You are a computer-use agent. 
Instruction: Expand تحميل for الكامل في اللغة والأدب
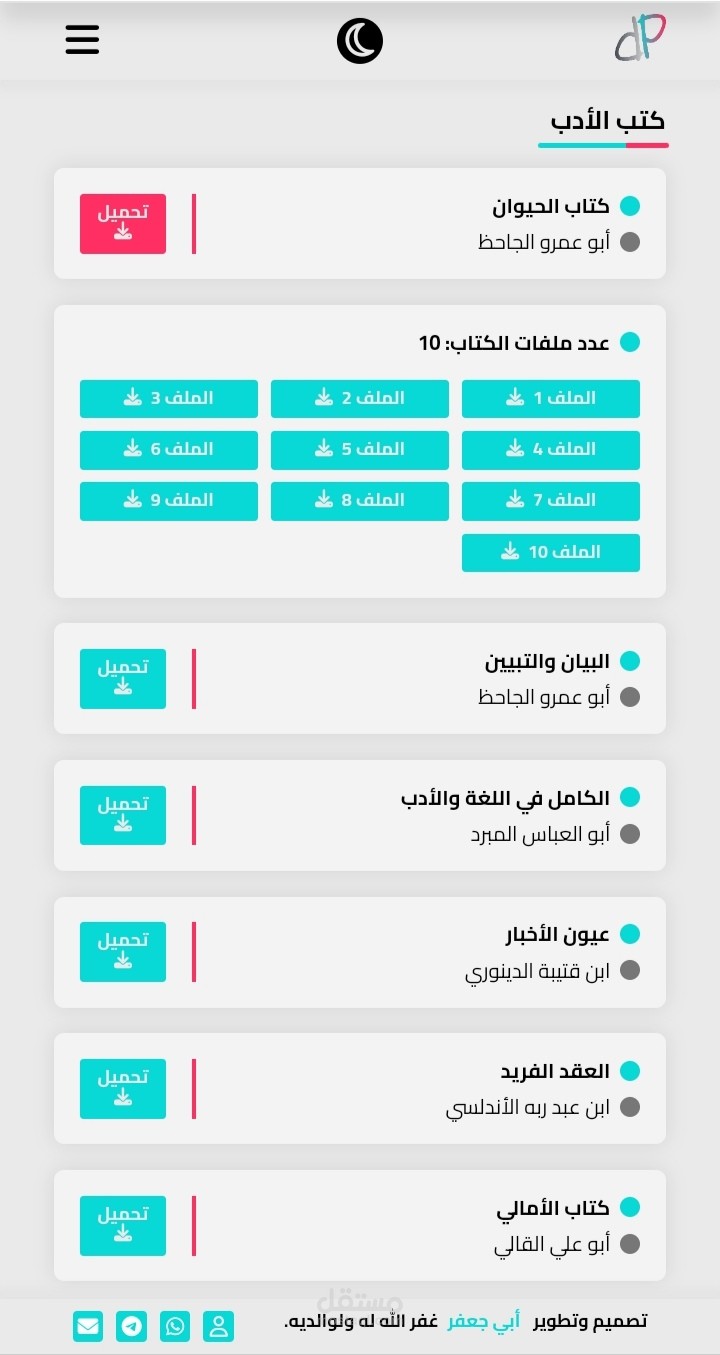(x=123, y=816)
